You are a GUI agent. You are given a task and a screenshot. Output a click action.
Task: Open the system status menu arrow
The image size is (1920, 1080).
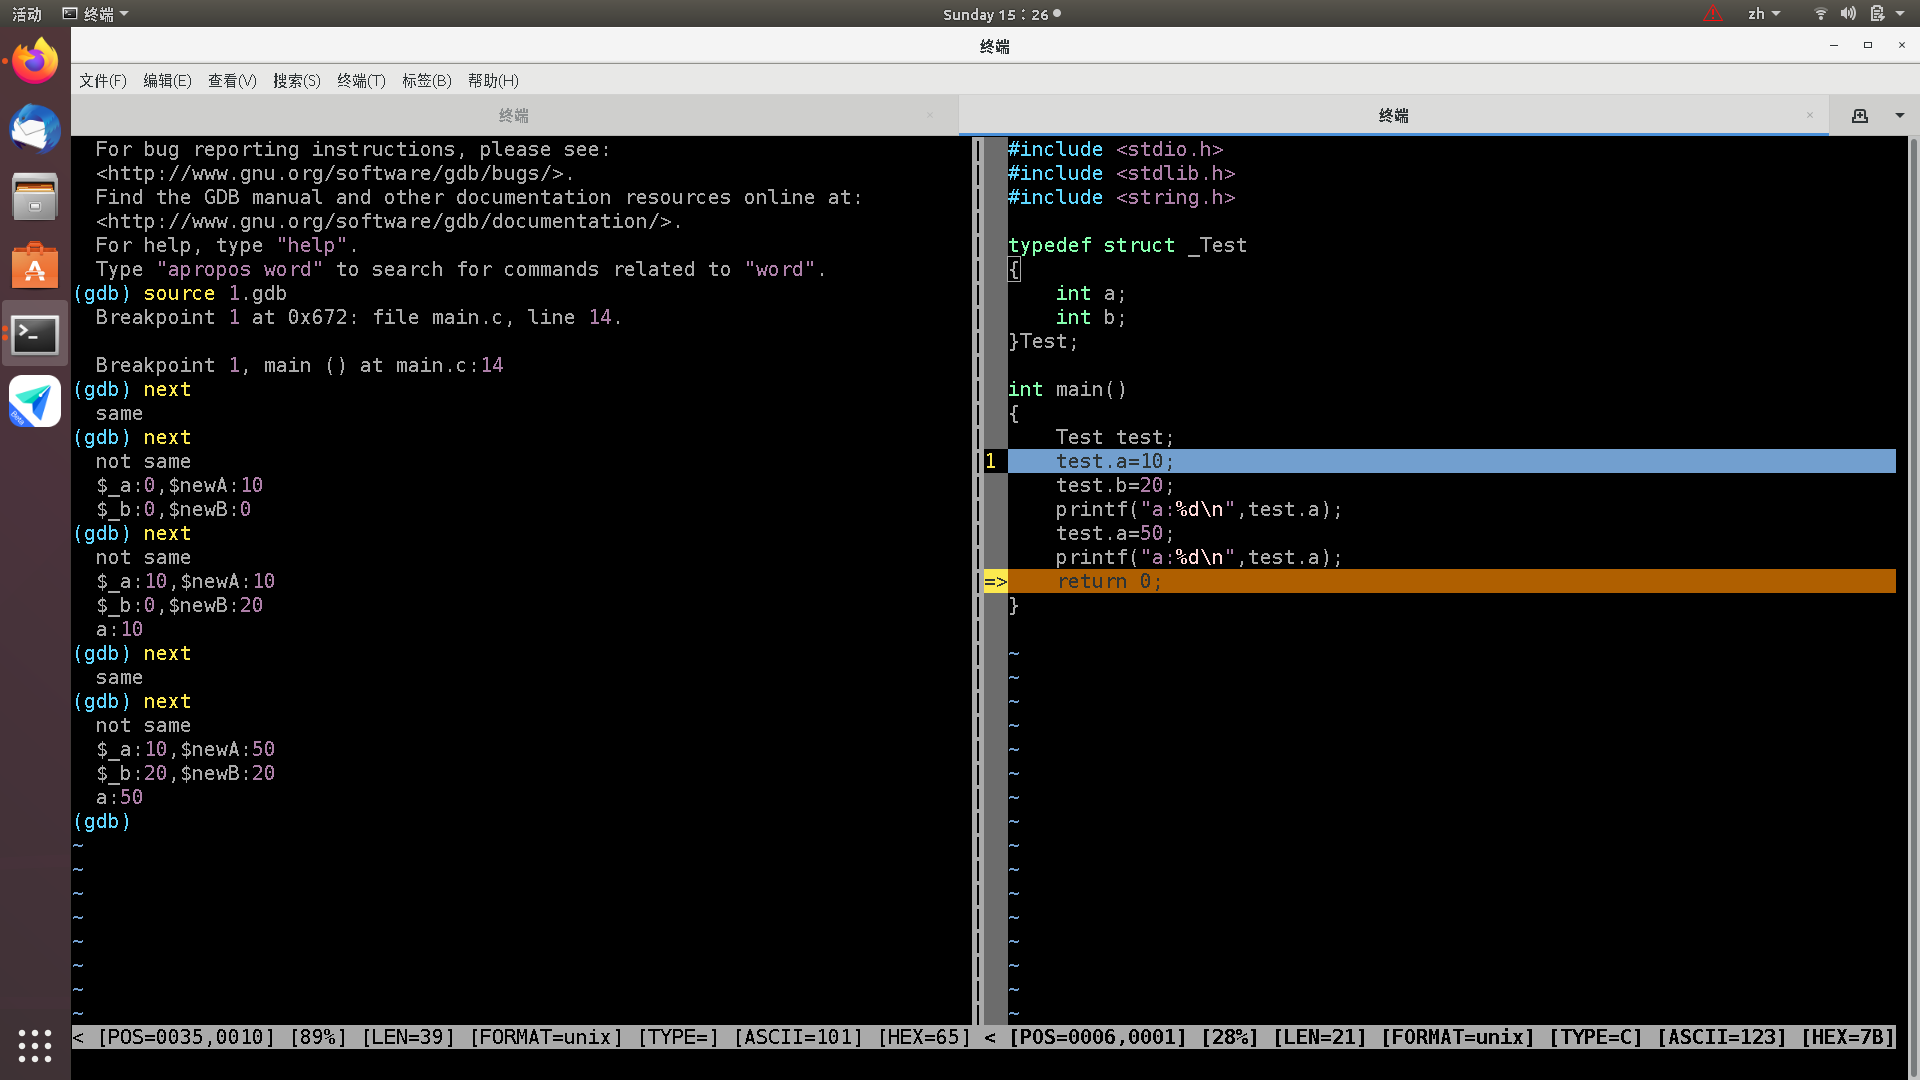(x=1900, y=14)
